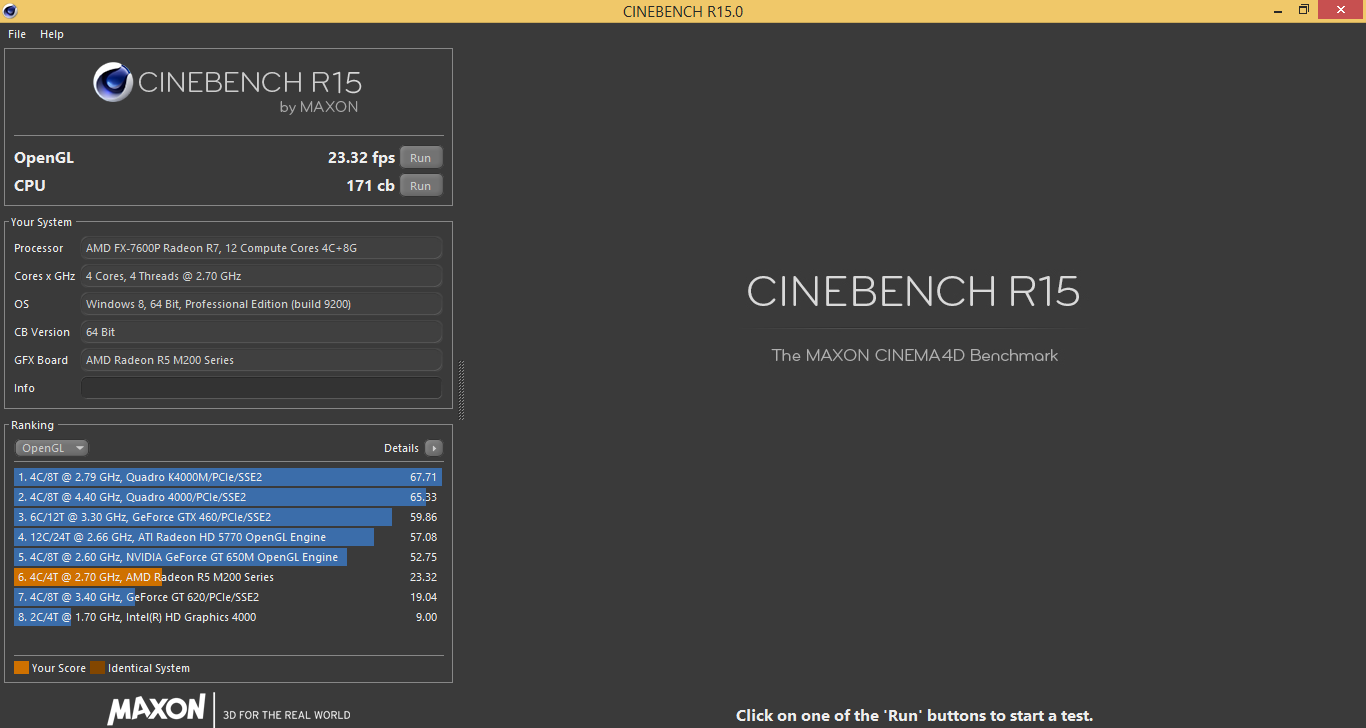Screen dimensions: 1366x728
Task: Click the Details arrow button
Action: [433, 448]
